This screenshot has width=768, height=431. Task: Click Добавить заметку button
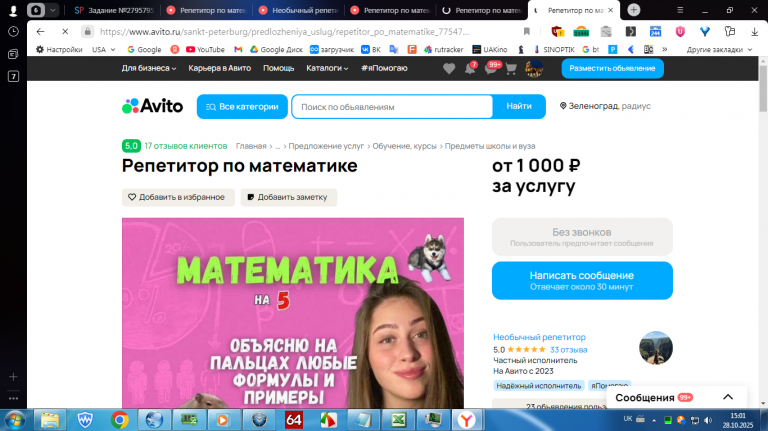click(x=288, y=197)
